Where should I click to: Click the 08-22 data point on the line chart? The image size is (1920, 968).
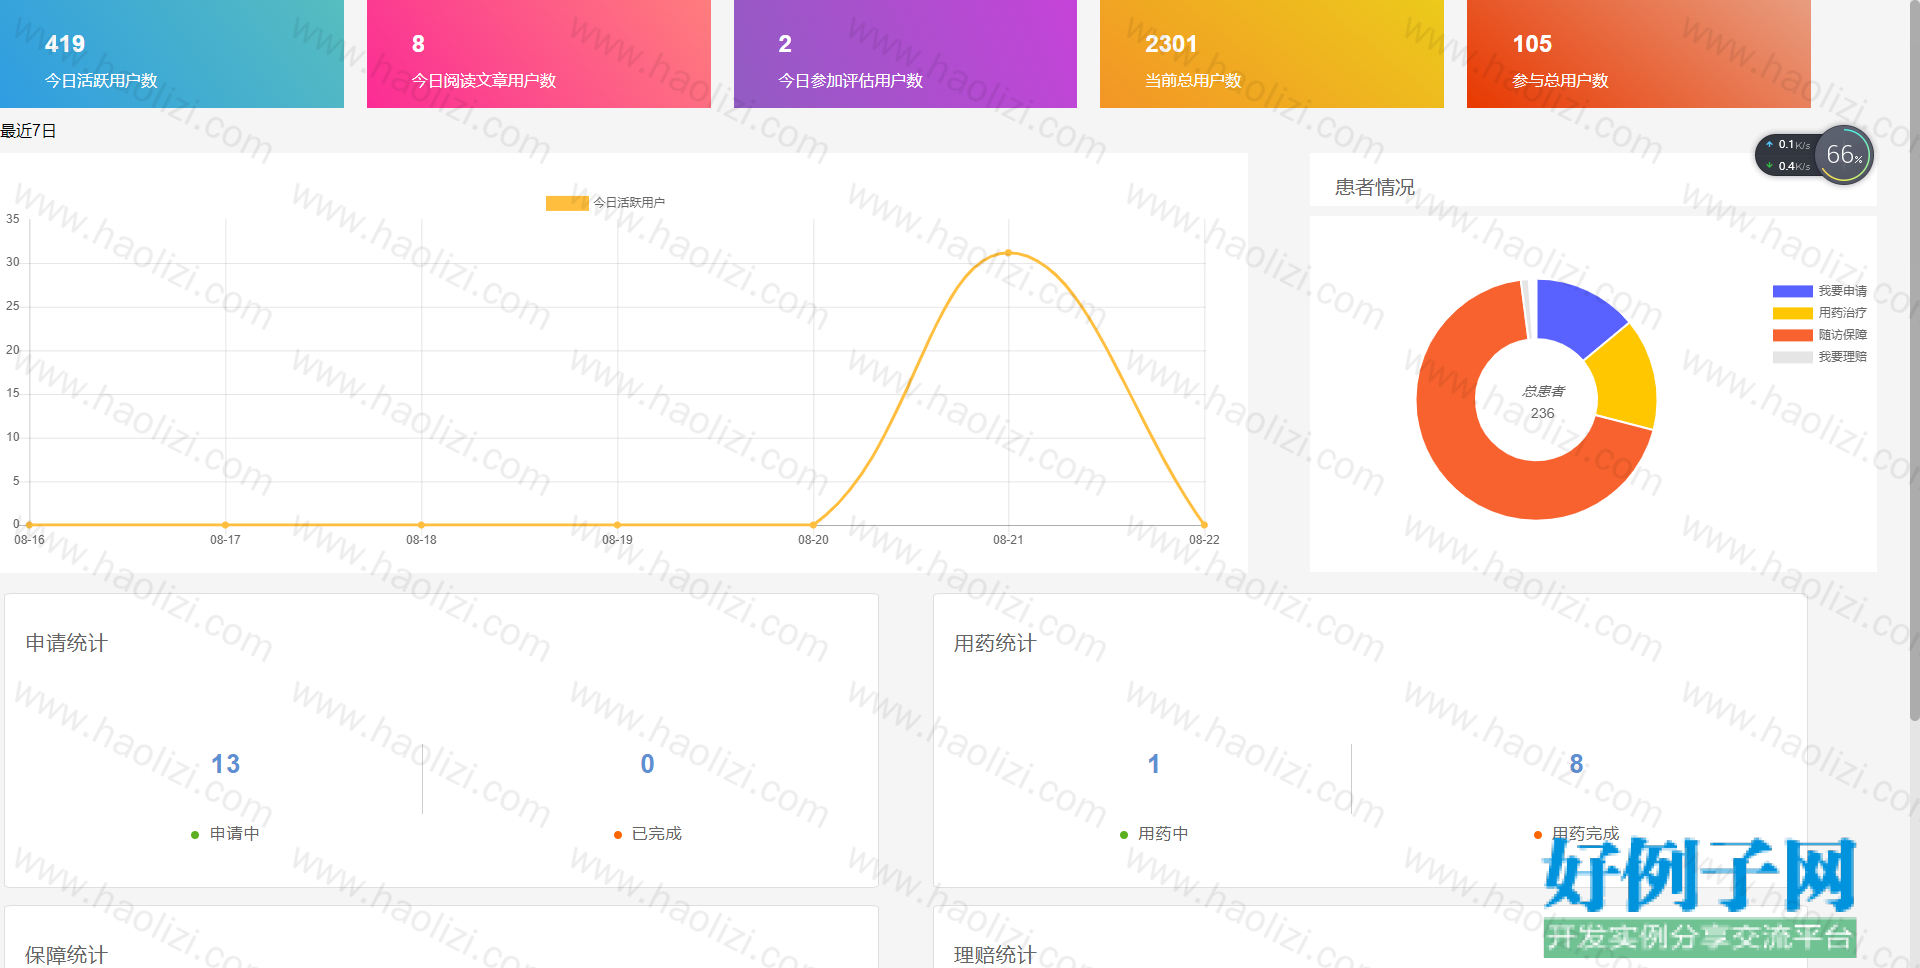pos(1204,525)
